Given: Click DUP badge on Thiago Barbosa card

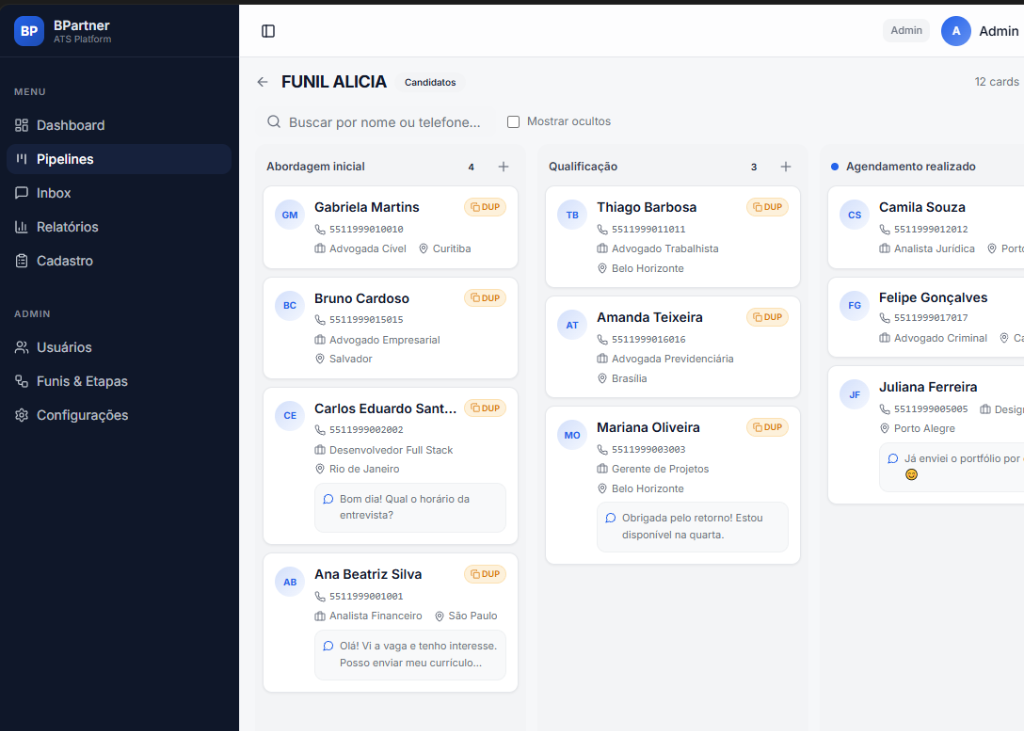Looking at the screenshot, I should pyautogui.click(x=767, y=207).
